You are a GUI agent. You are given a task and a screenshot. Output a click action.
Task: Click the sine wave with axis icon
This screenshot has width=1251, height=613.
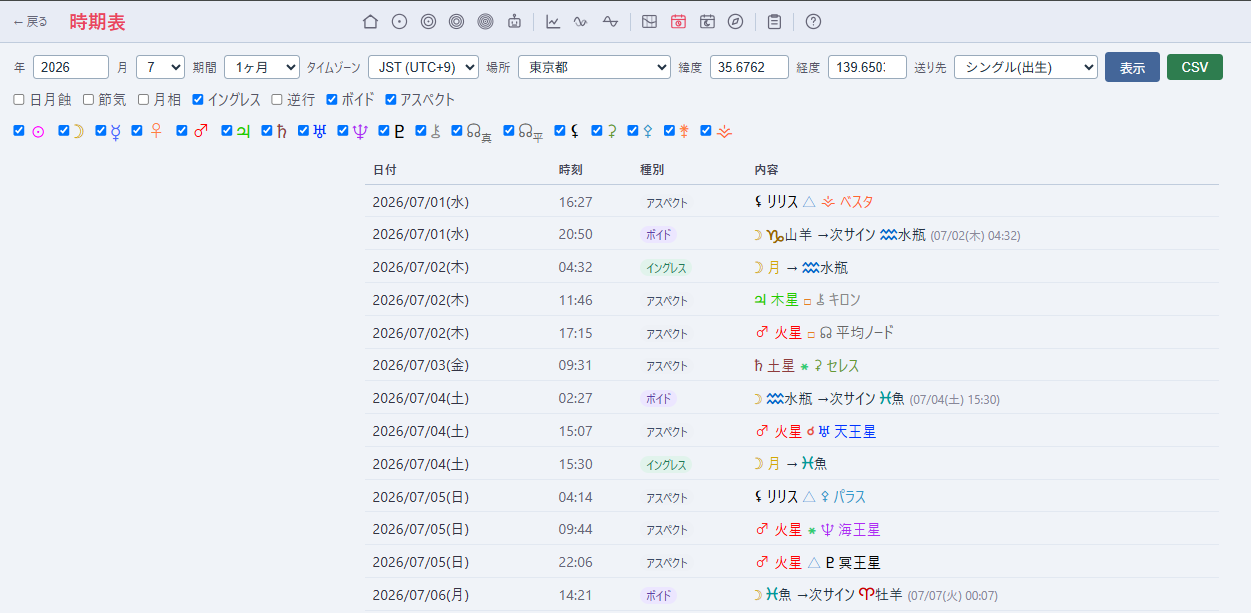[610, 21]
